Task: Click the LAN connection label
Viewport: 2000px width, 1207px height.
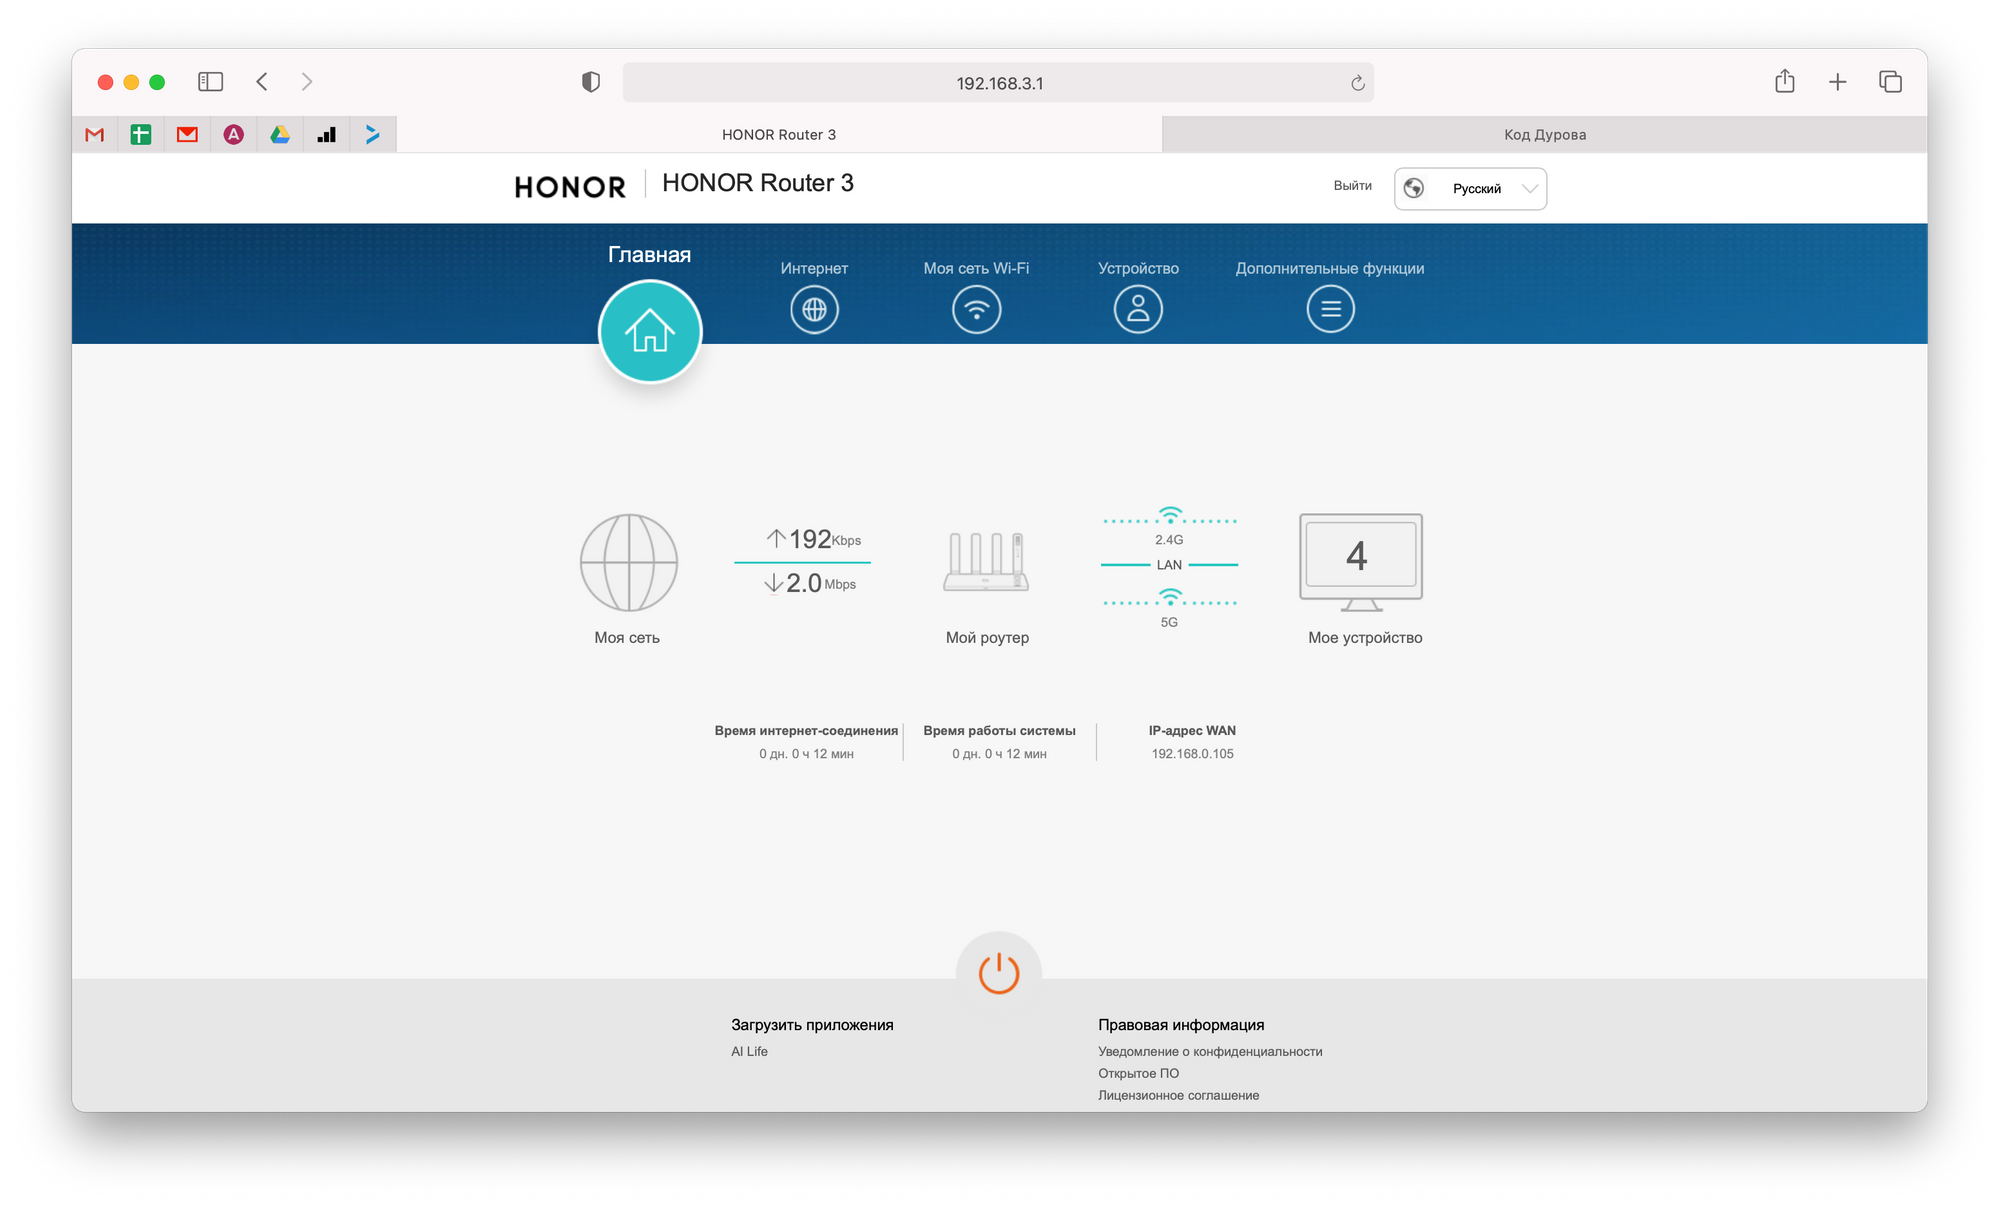Action: [x=1169, y=565]
